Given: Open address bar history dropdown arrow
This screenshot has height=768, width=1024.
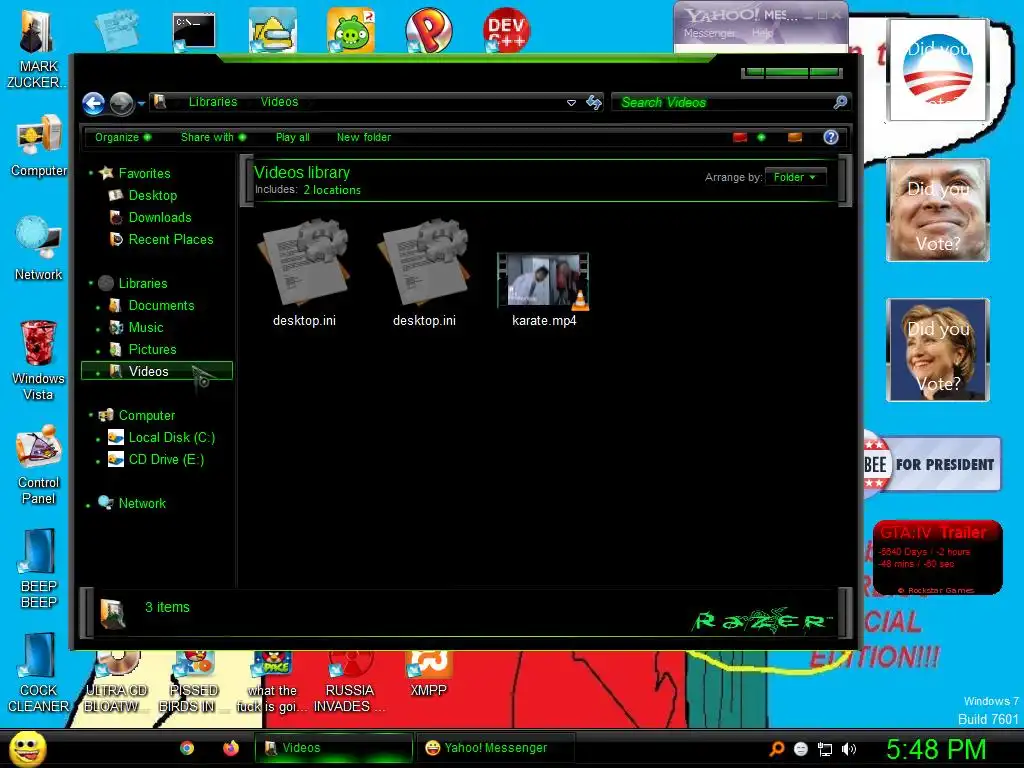Looking at the screenshot, I should coord(571,103).
